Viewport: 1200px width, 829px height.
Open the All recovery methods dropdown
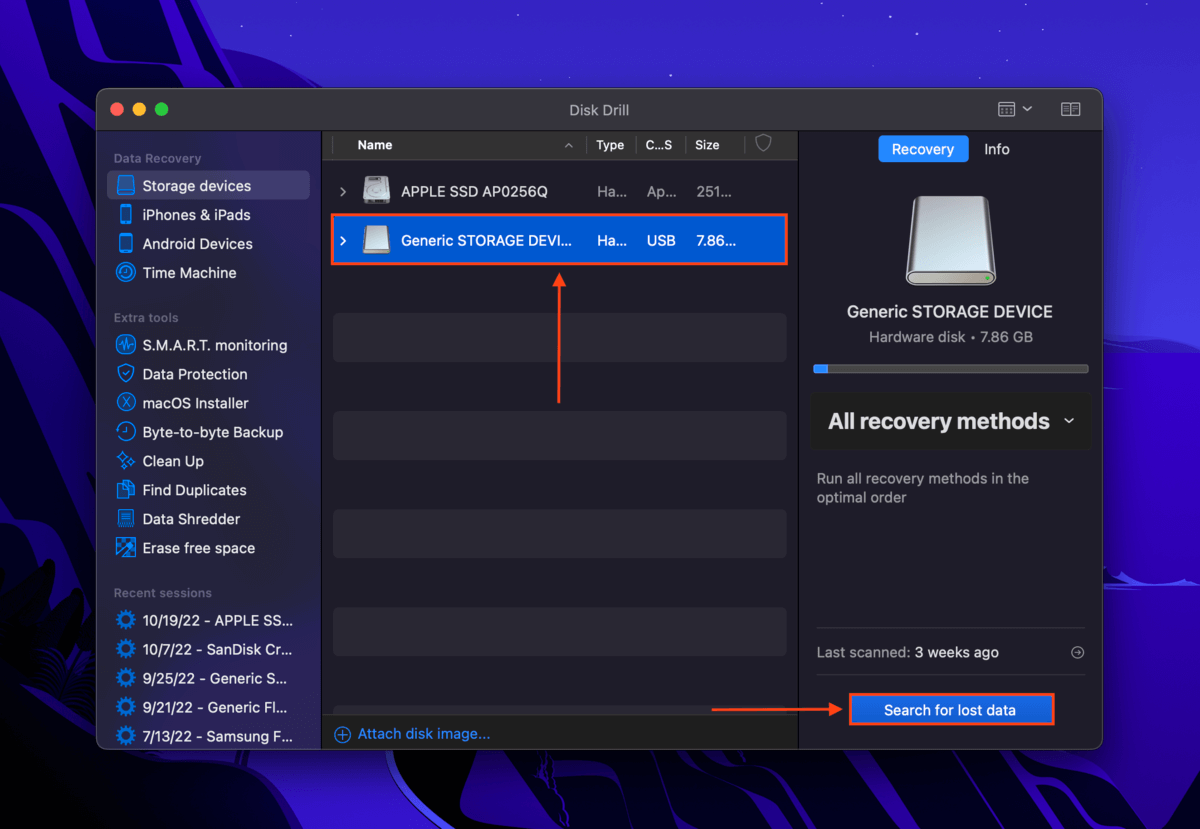coord(950,421)
